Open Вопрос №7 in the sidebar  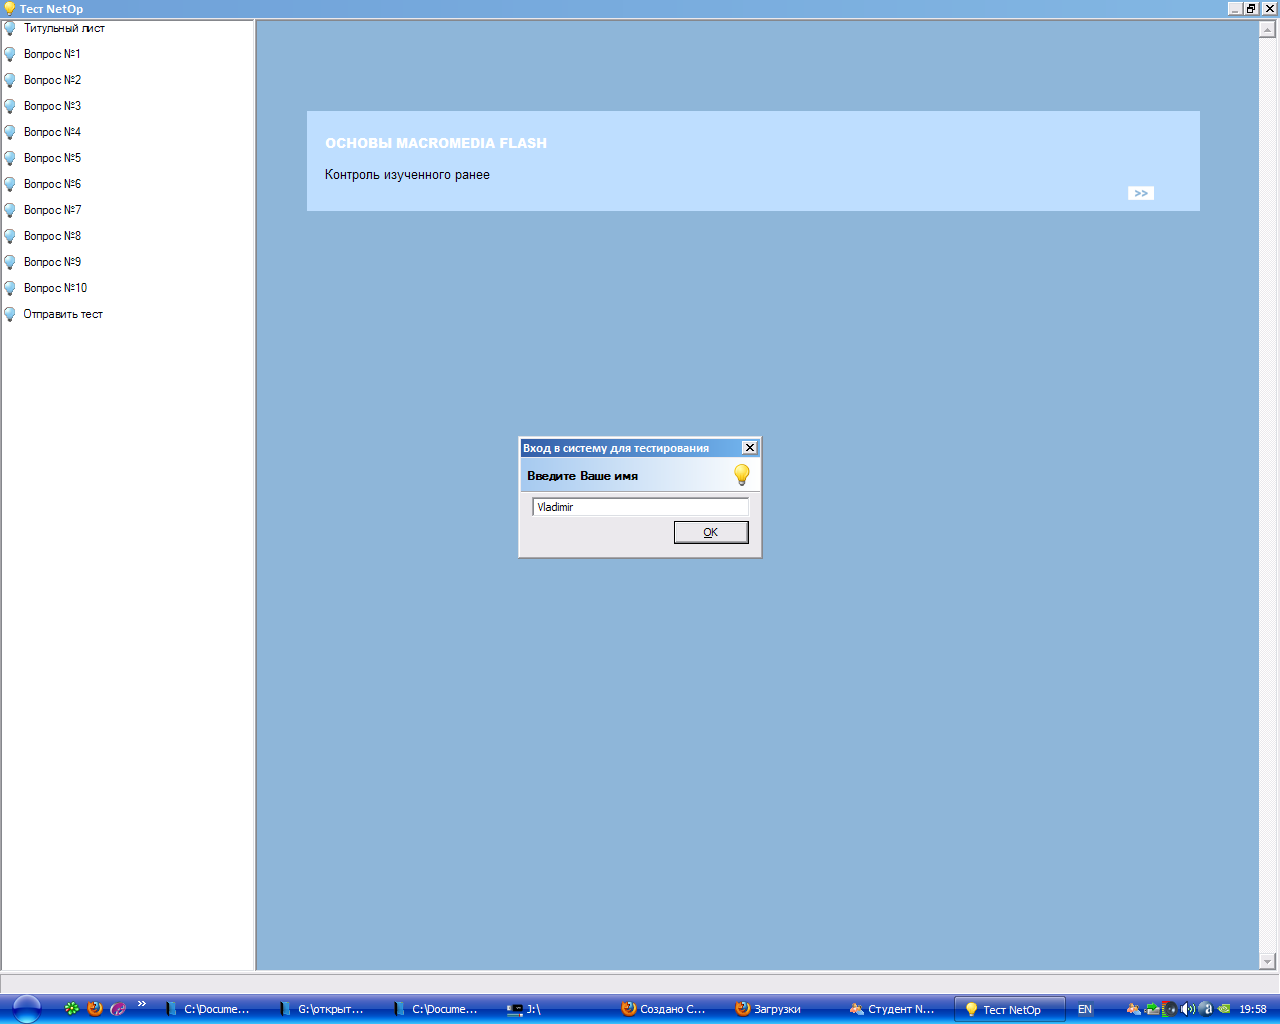coord(52,210)
